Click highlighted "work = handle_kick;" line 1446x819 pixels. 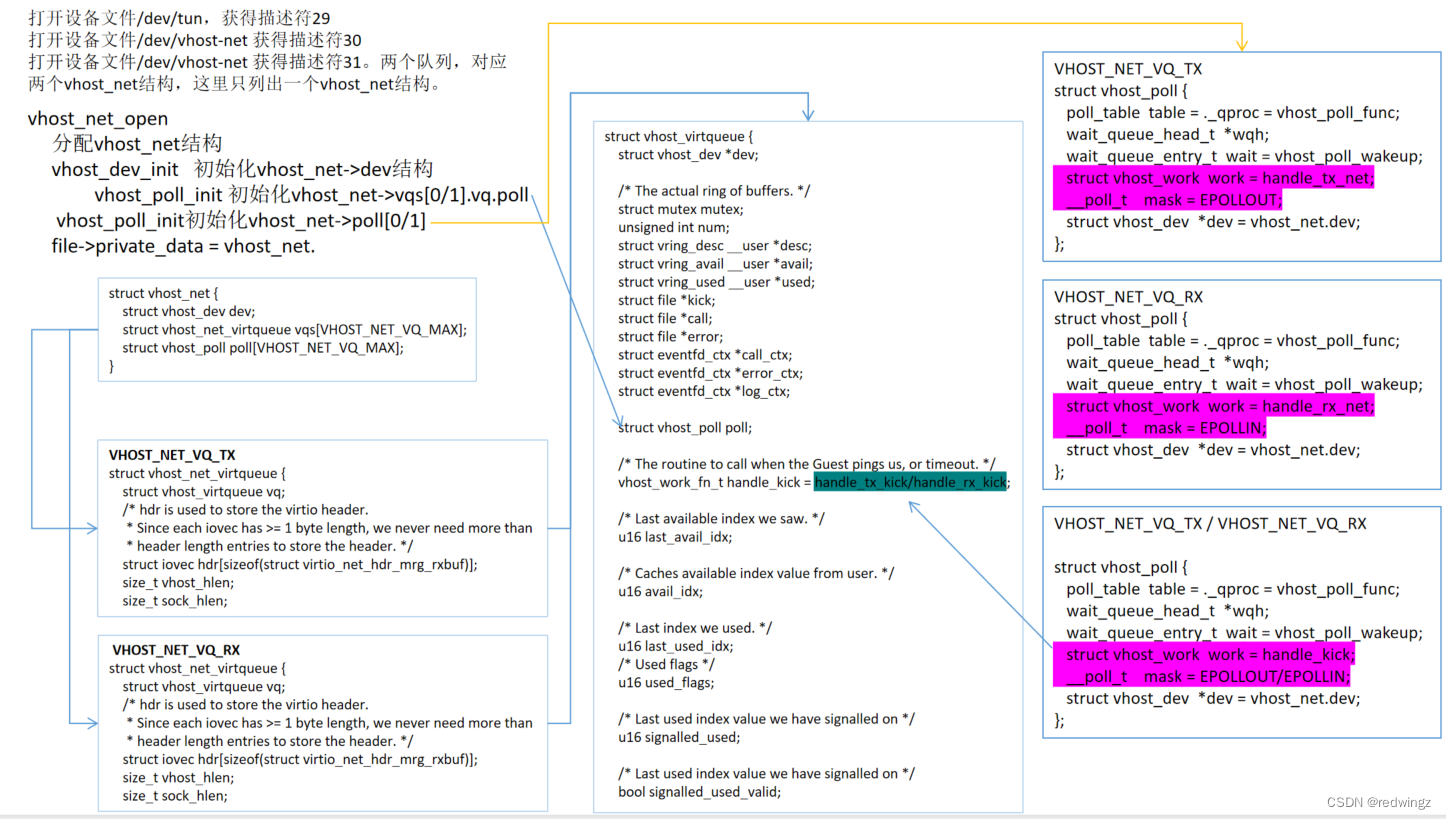pyautogui.click(x=1205, y=654)
